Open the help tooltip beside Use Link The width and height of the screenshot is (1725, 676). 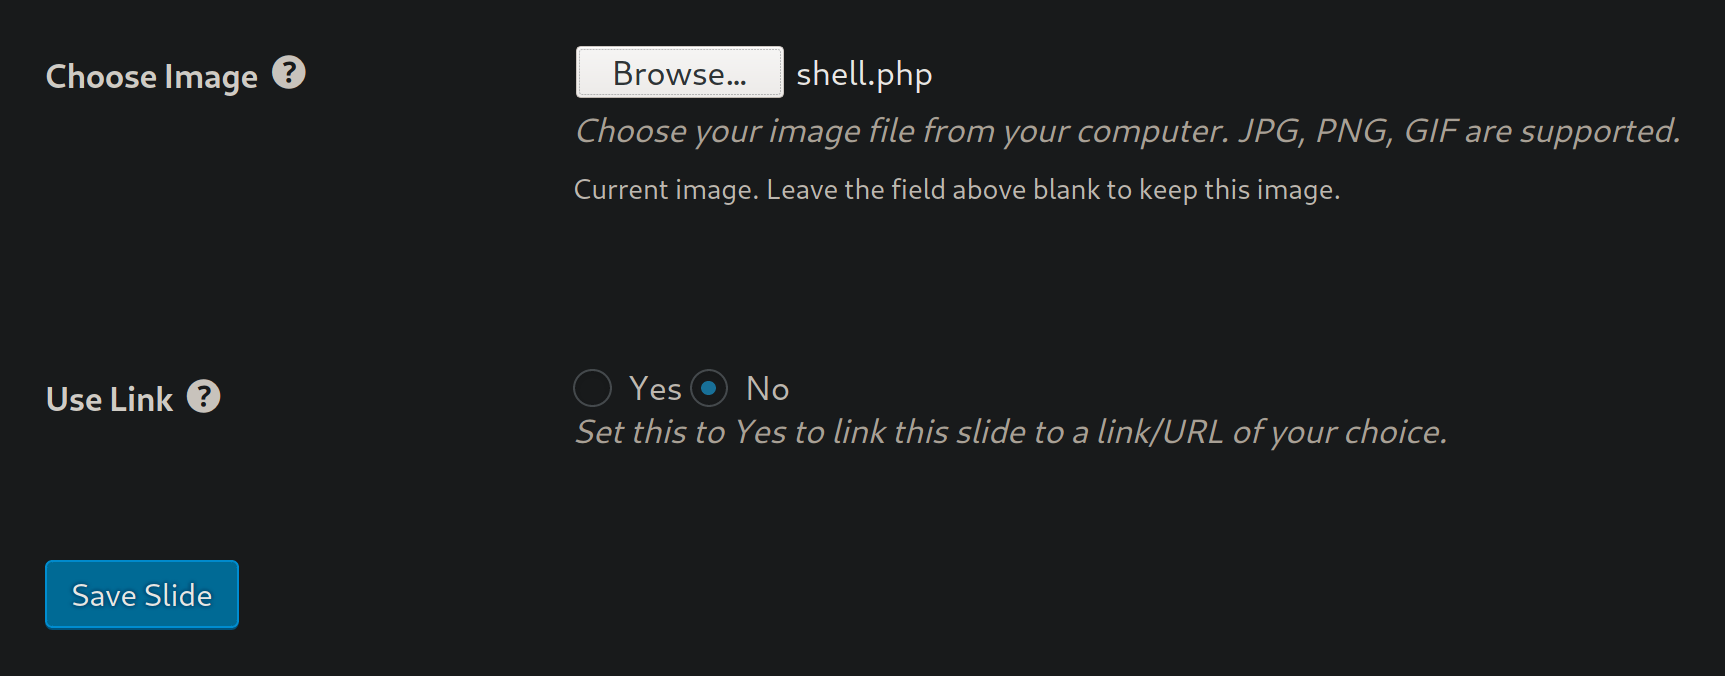[204, 397]
